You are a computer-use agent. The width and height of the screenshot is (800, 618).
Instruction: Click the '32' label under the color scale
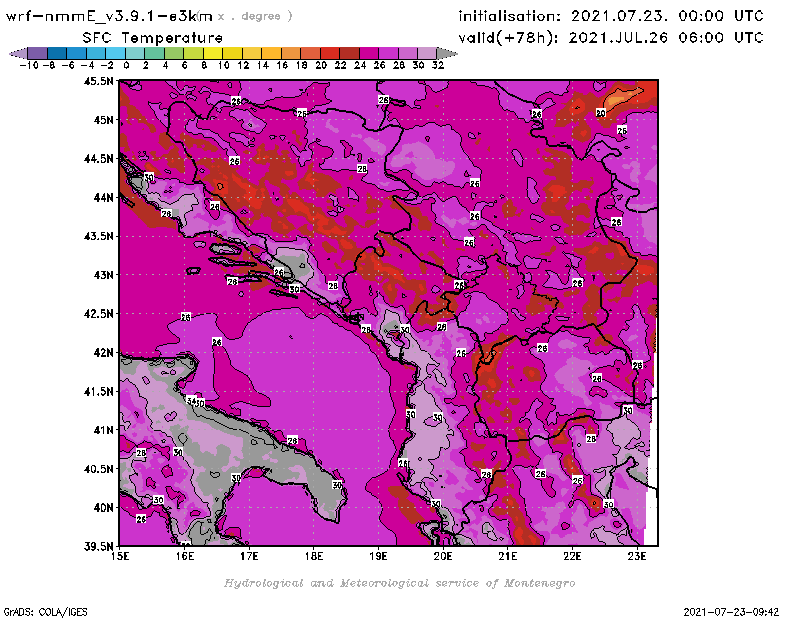coord(438,65)
